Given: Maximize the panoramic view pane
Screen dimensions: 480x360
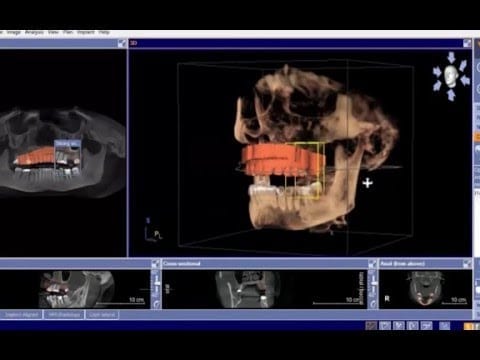Looking at the screenshot, I should (x=122, y=43).
